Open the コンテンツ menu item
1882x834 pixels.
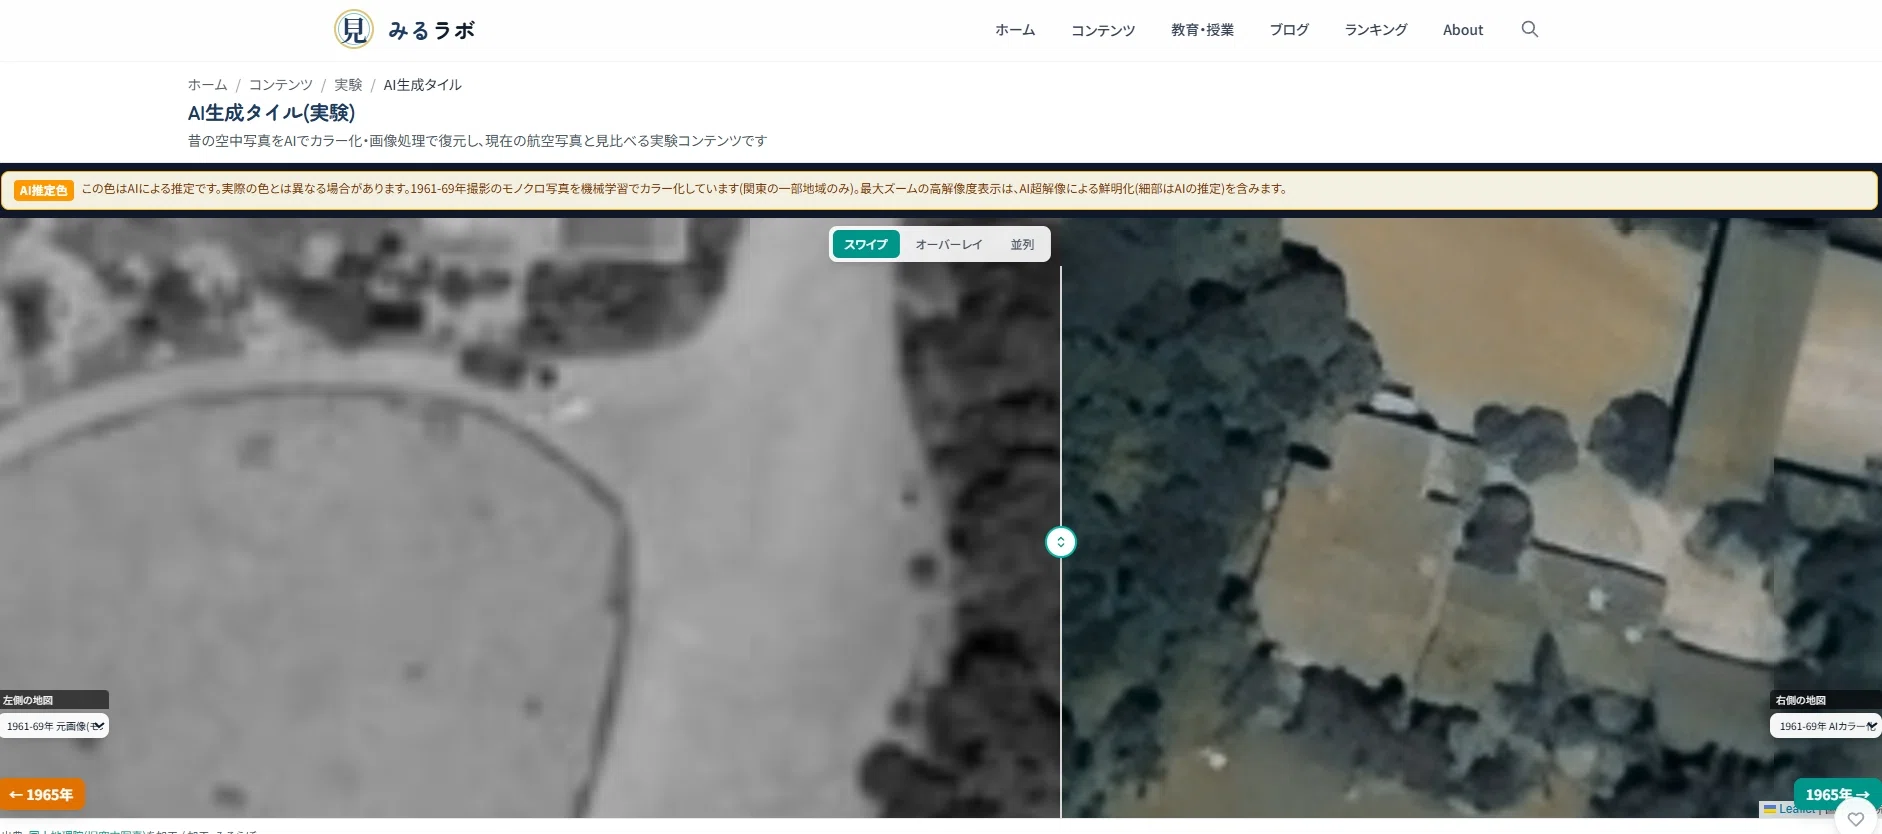1103,30
